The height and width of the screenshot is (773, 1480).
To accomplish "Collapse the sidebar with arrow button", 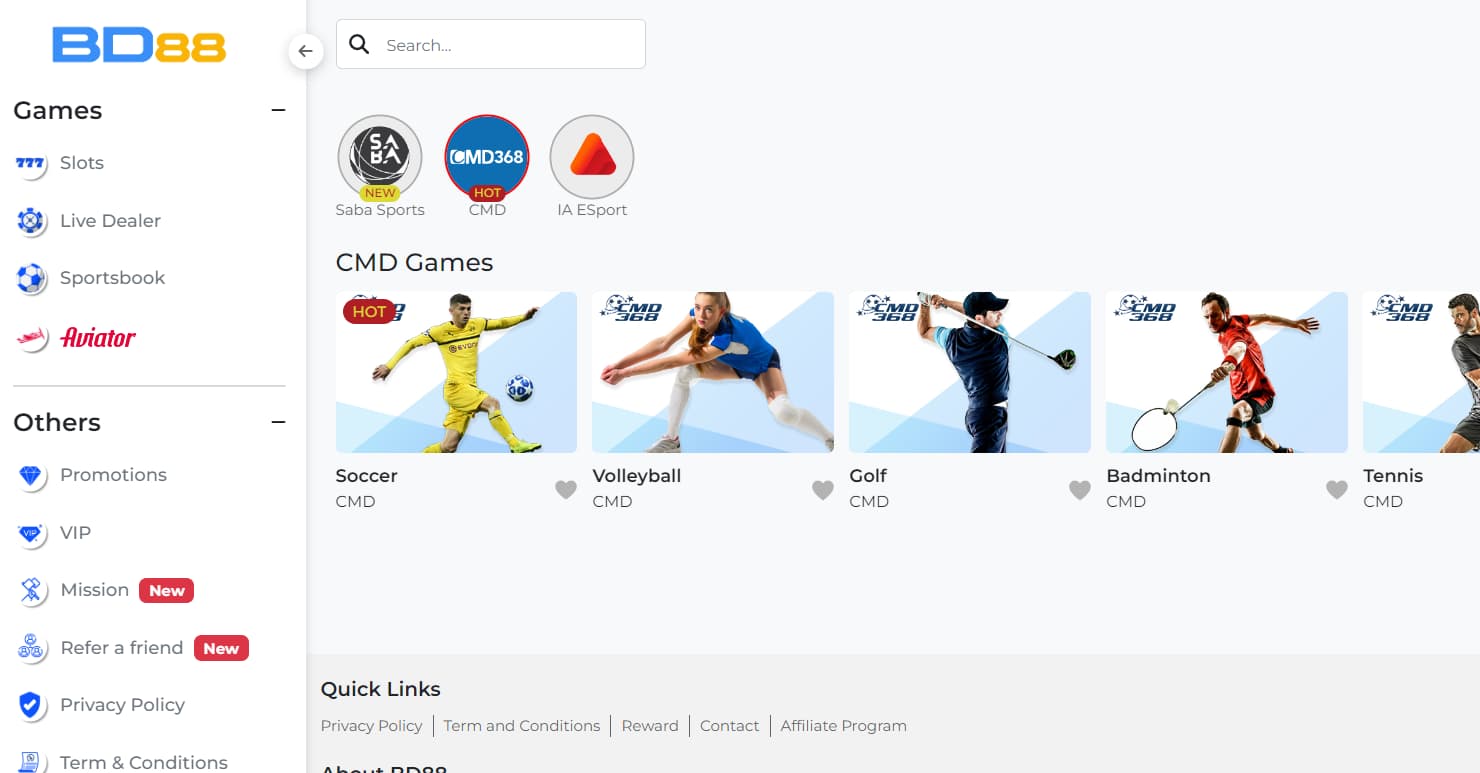I will coord(306,51).
